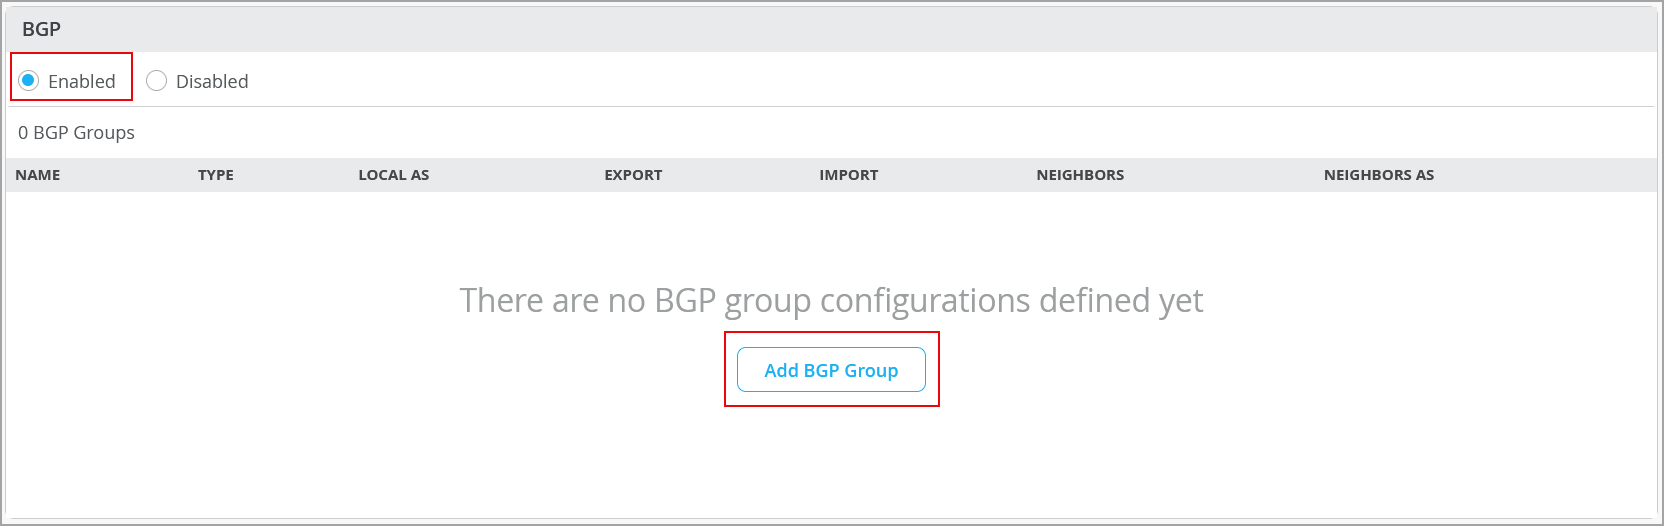Click the 0 BGP Groups count label
Viewport: 1664px width, 526px height.
pyautogui.click(x=77, y=133)
